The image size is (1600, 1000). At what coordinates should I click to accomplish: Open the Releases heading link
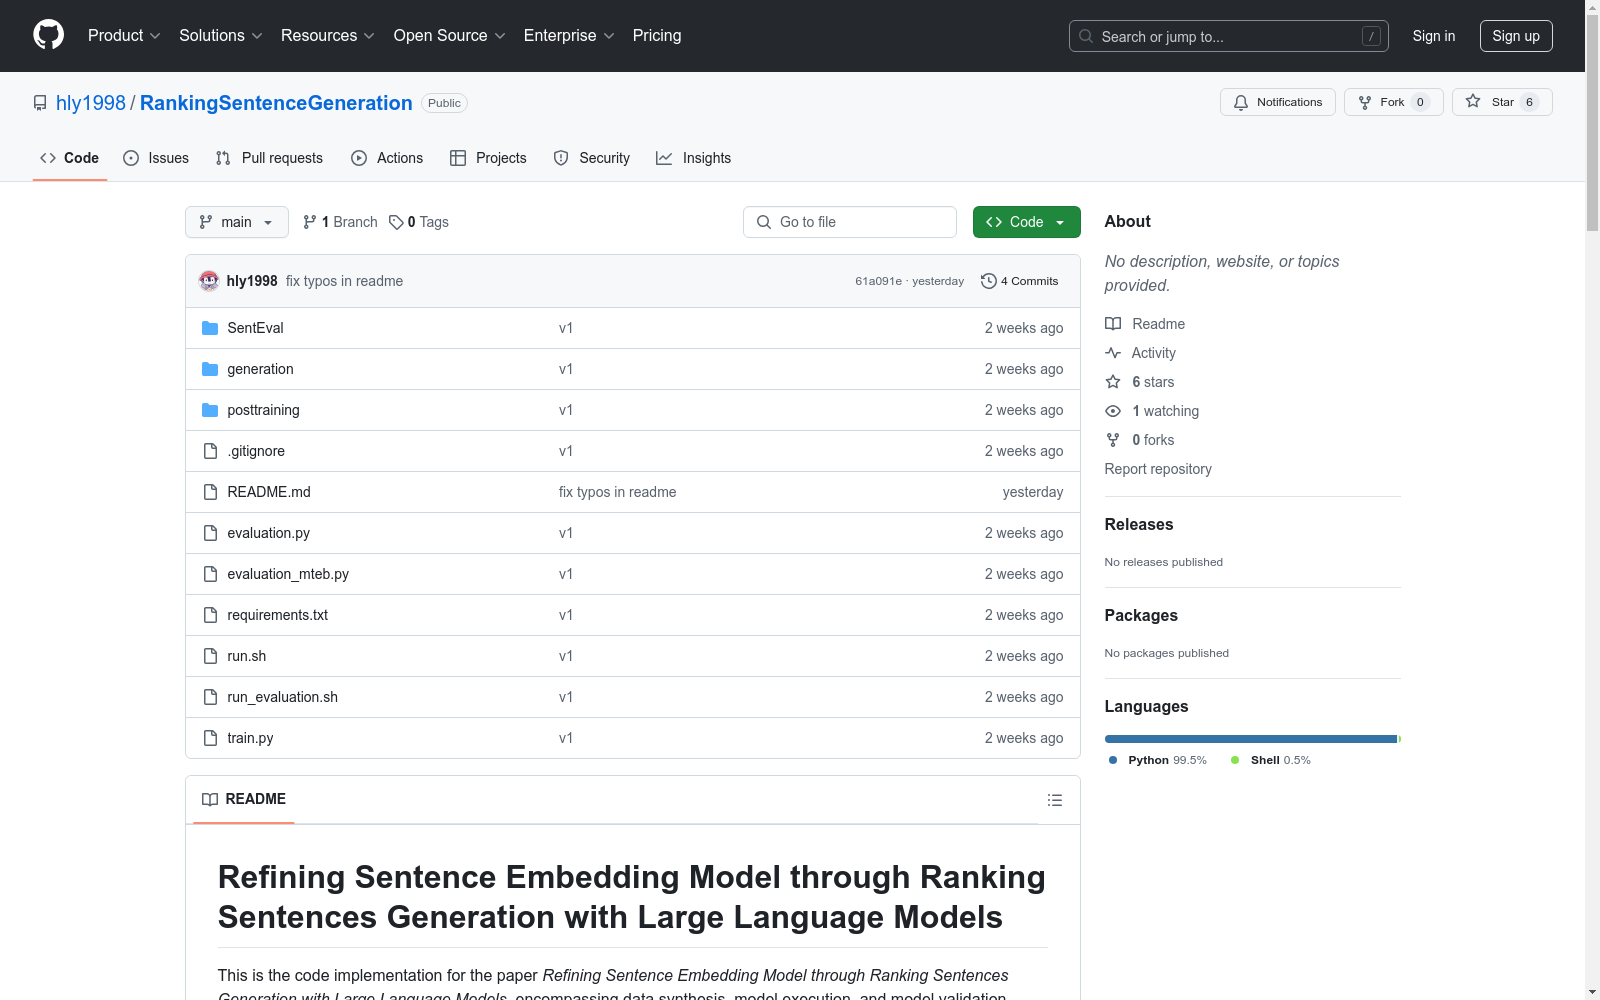click(x=1139, y=524)
